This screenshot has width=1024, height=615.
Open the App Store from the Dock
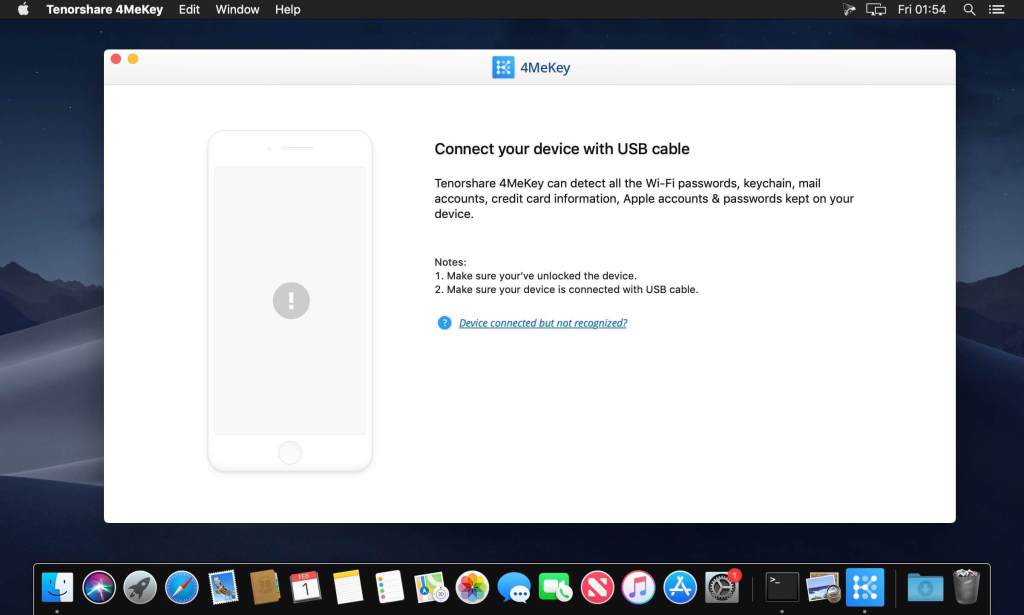pyautogui.click(x=680, y=587)
